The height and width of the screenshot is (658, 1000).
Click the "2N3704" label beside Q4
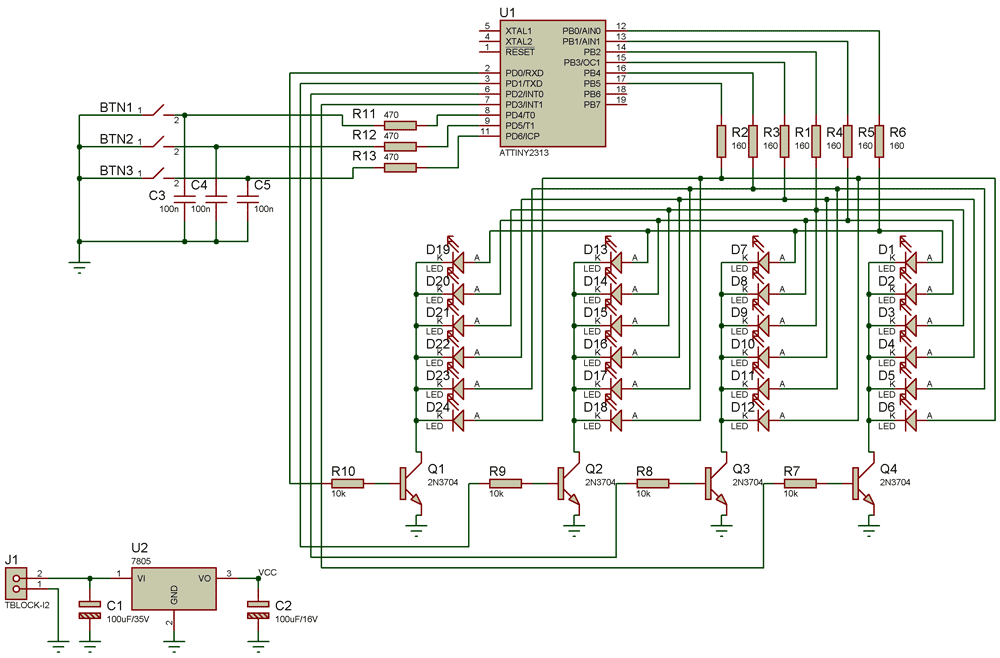pos(895,482)
